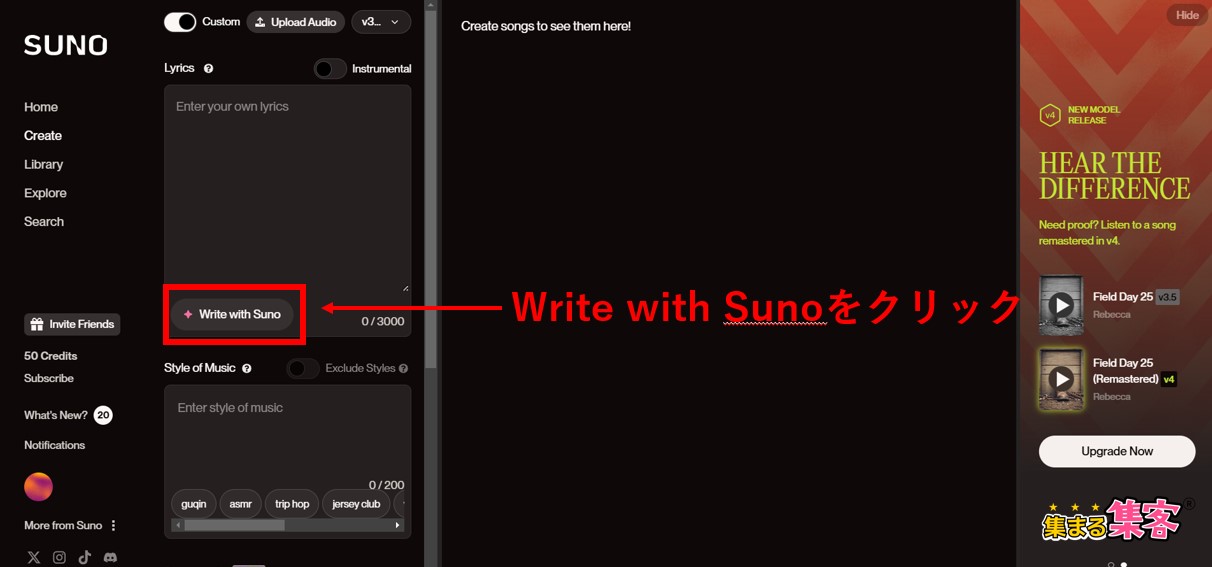
Task: Click Write with Suno button
Action: [x=232, y=314]
